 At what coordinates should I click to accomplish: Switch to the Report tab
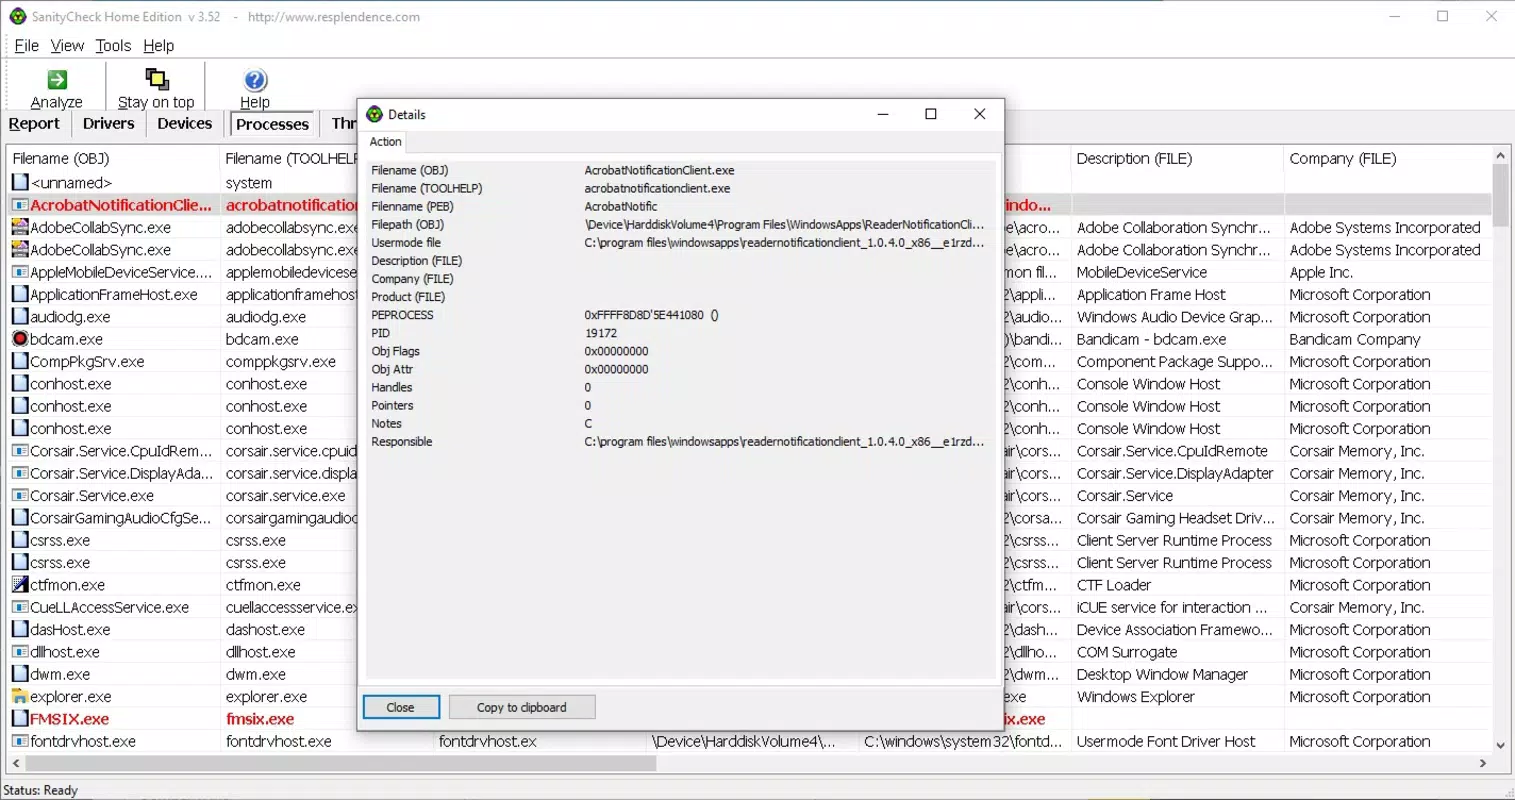[35, 124]
